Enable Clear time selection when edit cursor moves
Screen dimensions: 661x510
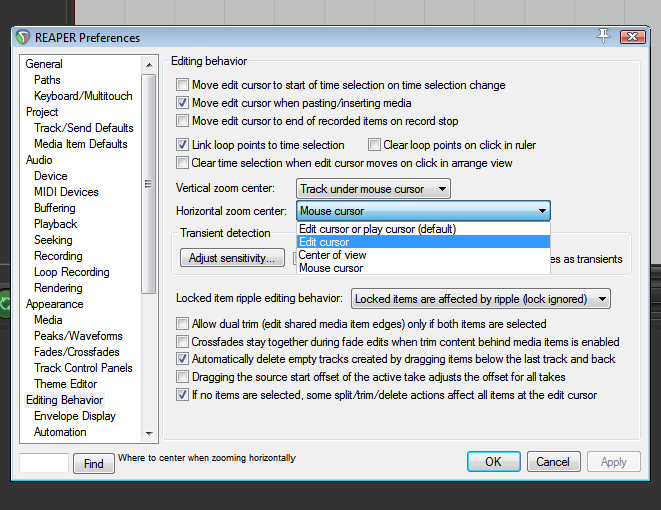coord(182,163)
